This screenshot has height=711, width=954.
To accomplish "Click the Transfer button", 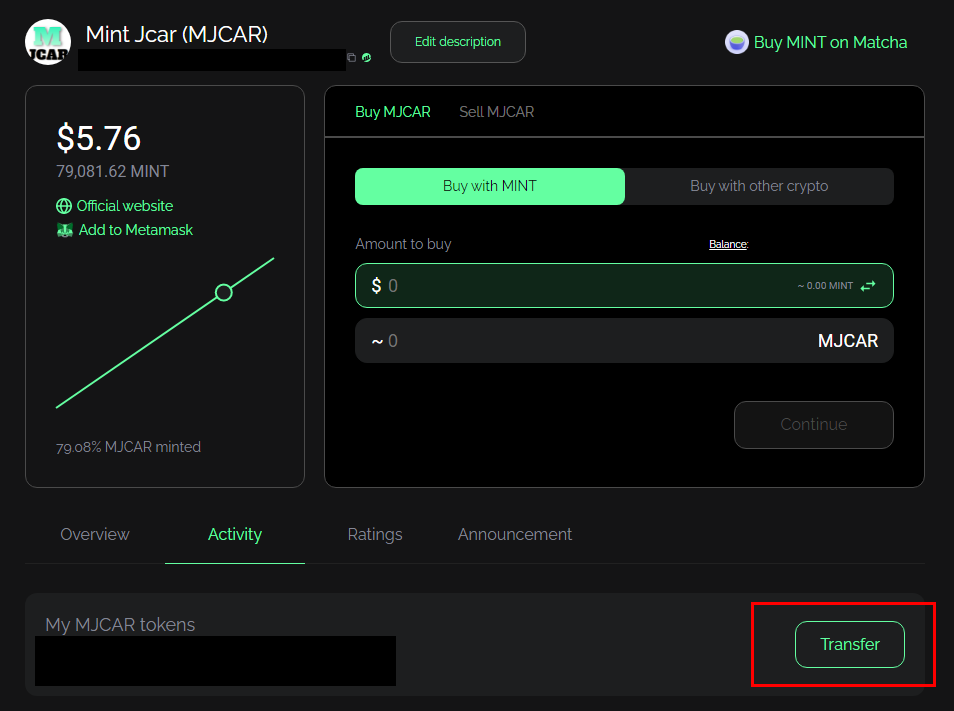I will coord(849,644).
